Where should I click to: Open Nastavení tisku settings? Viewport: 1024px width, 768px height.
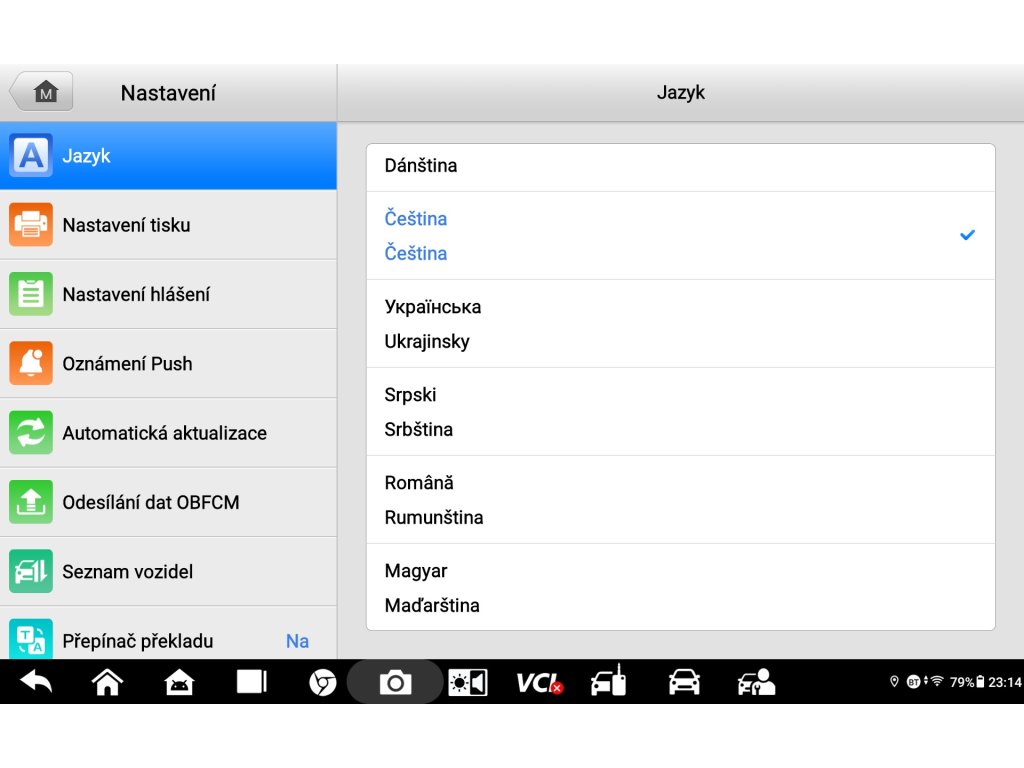[168, 225]
